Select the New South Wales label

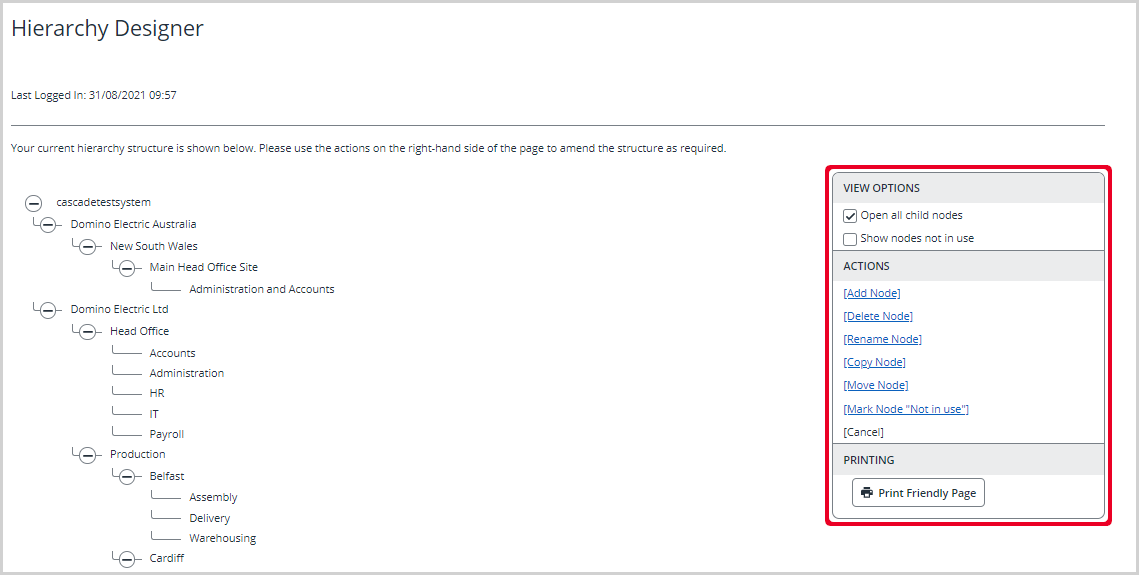pyautogui.click(x=153, y=246)
